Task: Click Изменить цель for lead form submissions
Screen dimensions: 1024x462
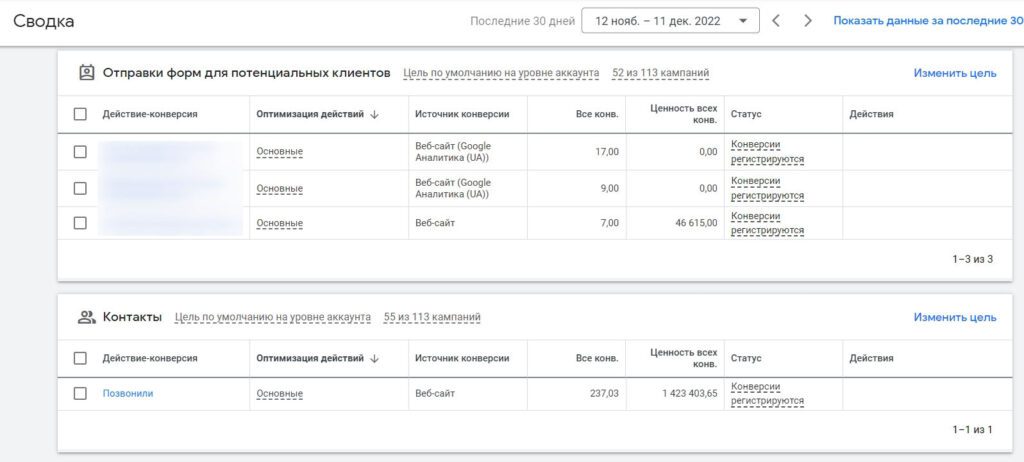Action: (x=954, y=73)
